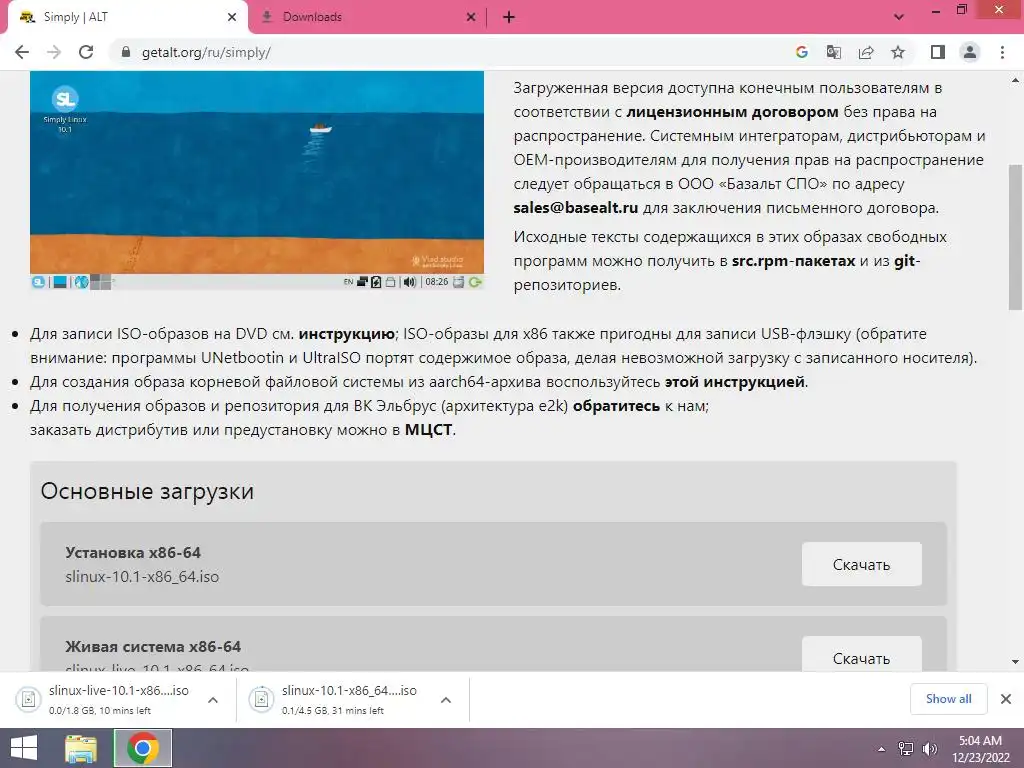Image resolution: width=1024 pixels, height=768 pixels.
Task: Download Установка x86-64 with Скачать button
Action: point(861,564)
